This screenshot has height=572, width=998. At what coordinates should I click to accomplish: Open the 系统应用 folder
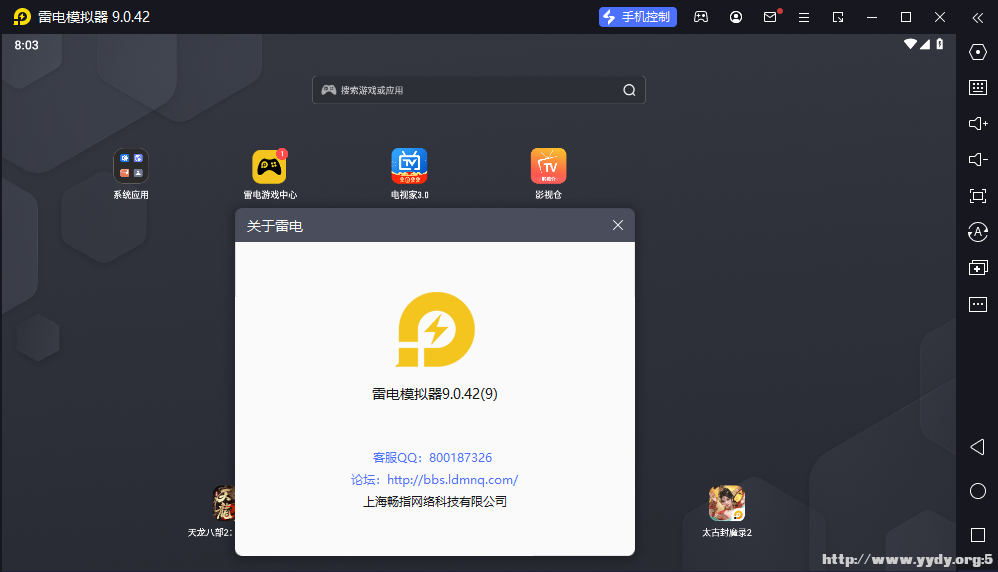(x=131, y=174)
